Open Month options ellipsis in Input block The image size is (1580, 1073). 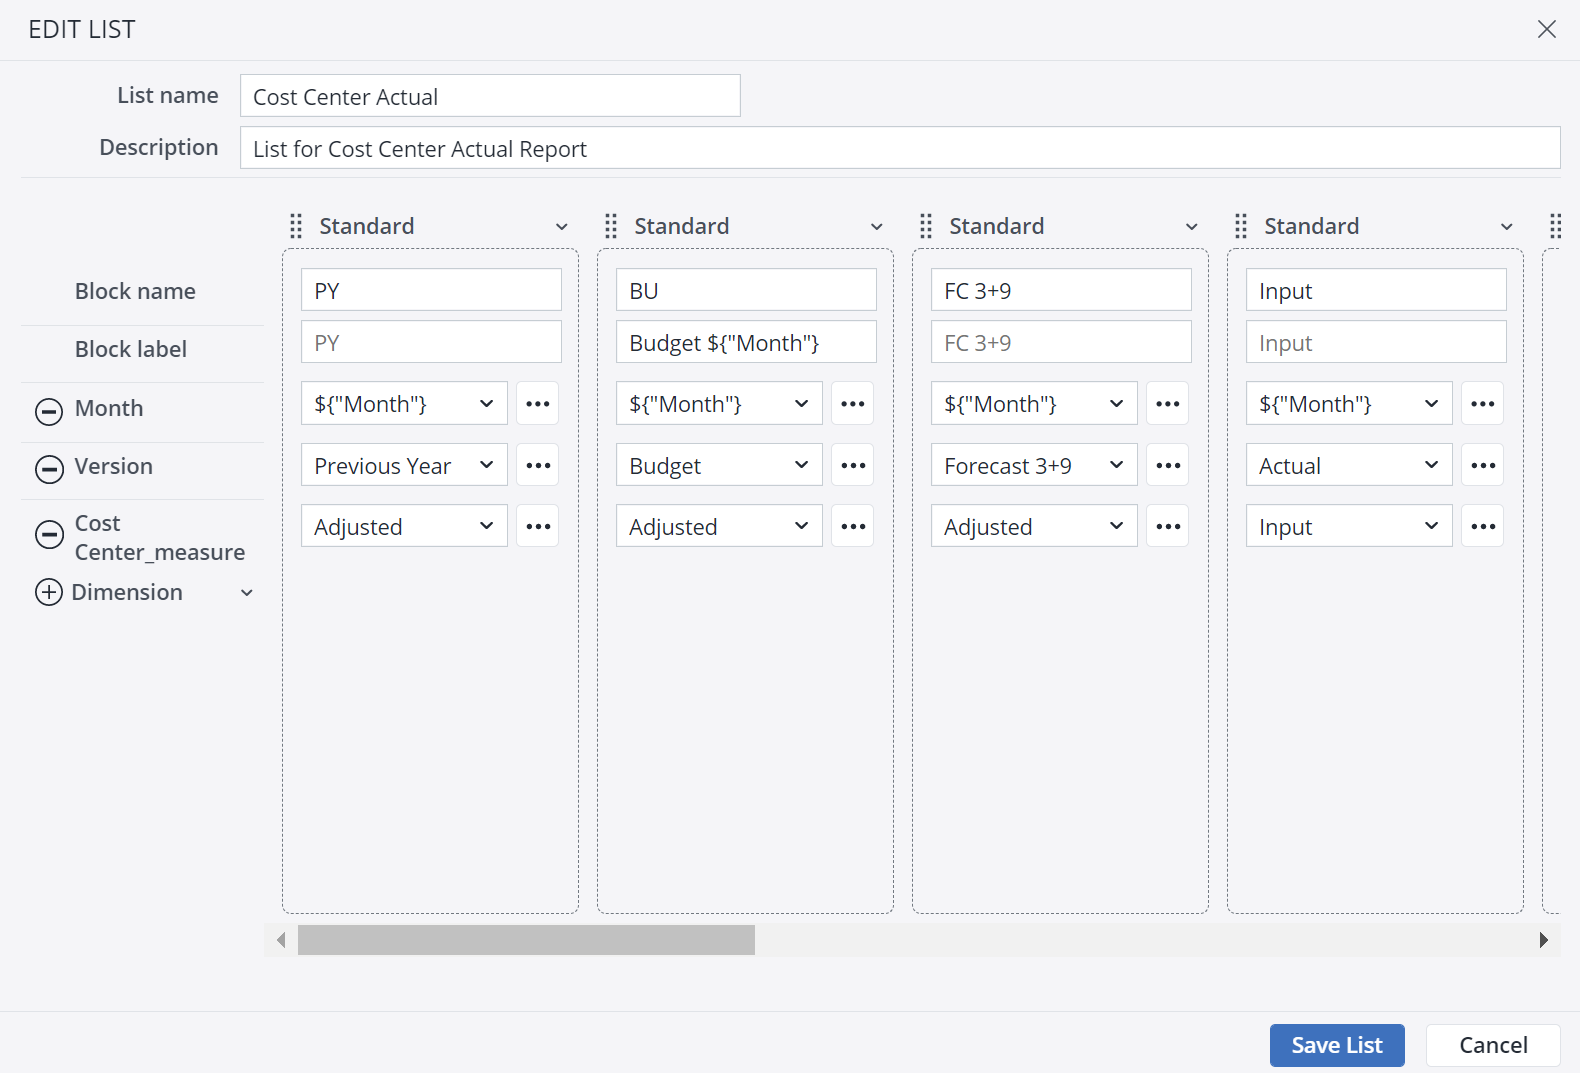click(1483, 404)
